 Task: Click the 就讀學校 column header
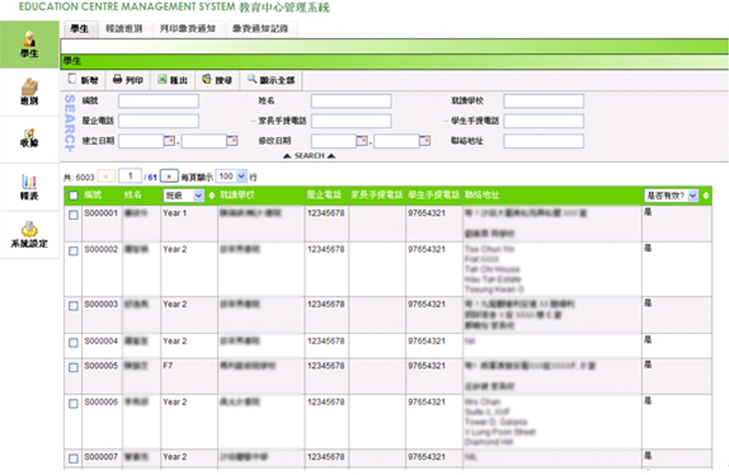coord(237,195)
